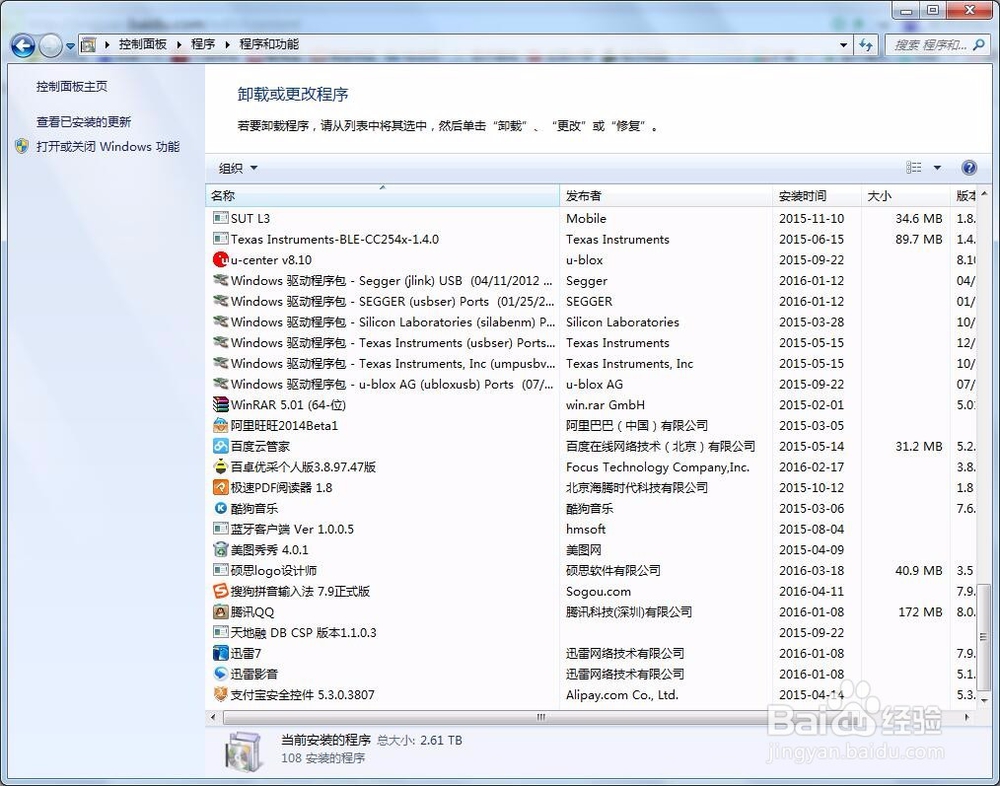
Task: Click install date 2016-04-11 cell
Action: click(x=811, y=591)
